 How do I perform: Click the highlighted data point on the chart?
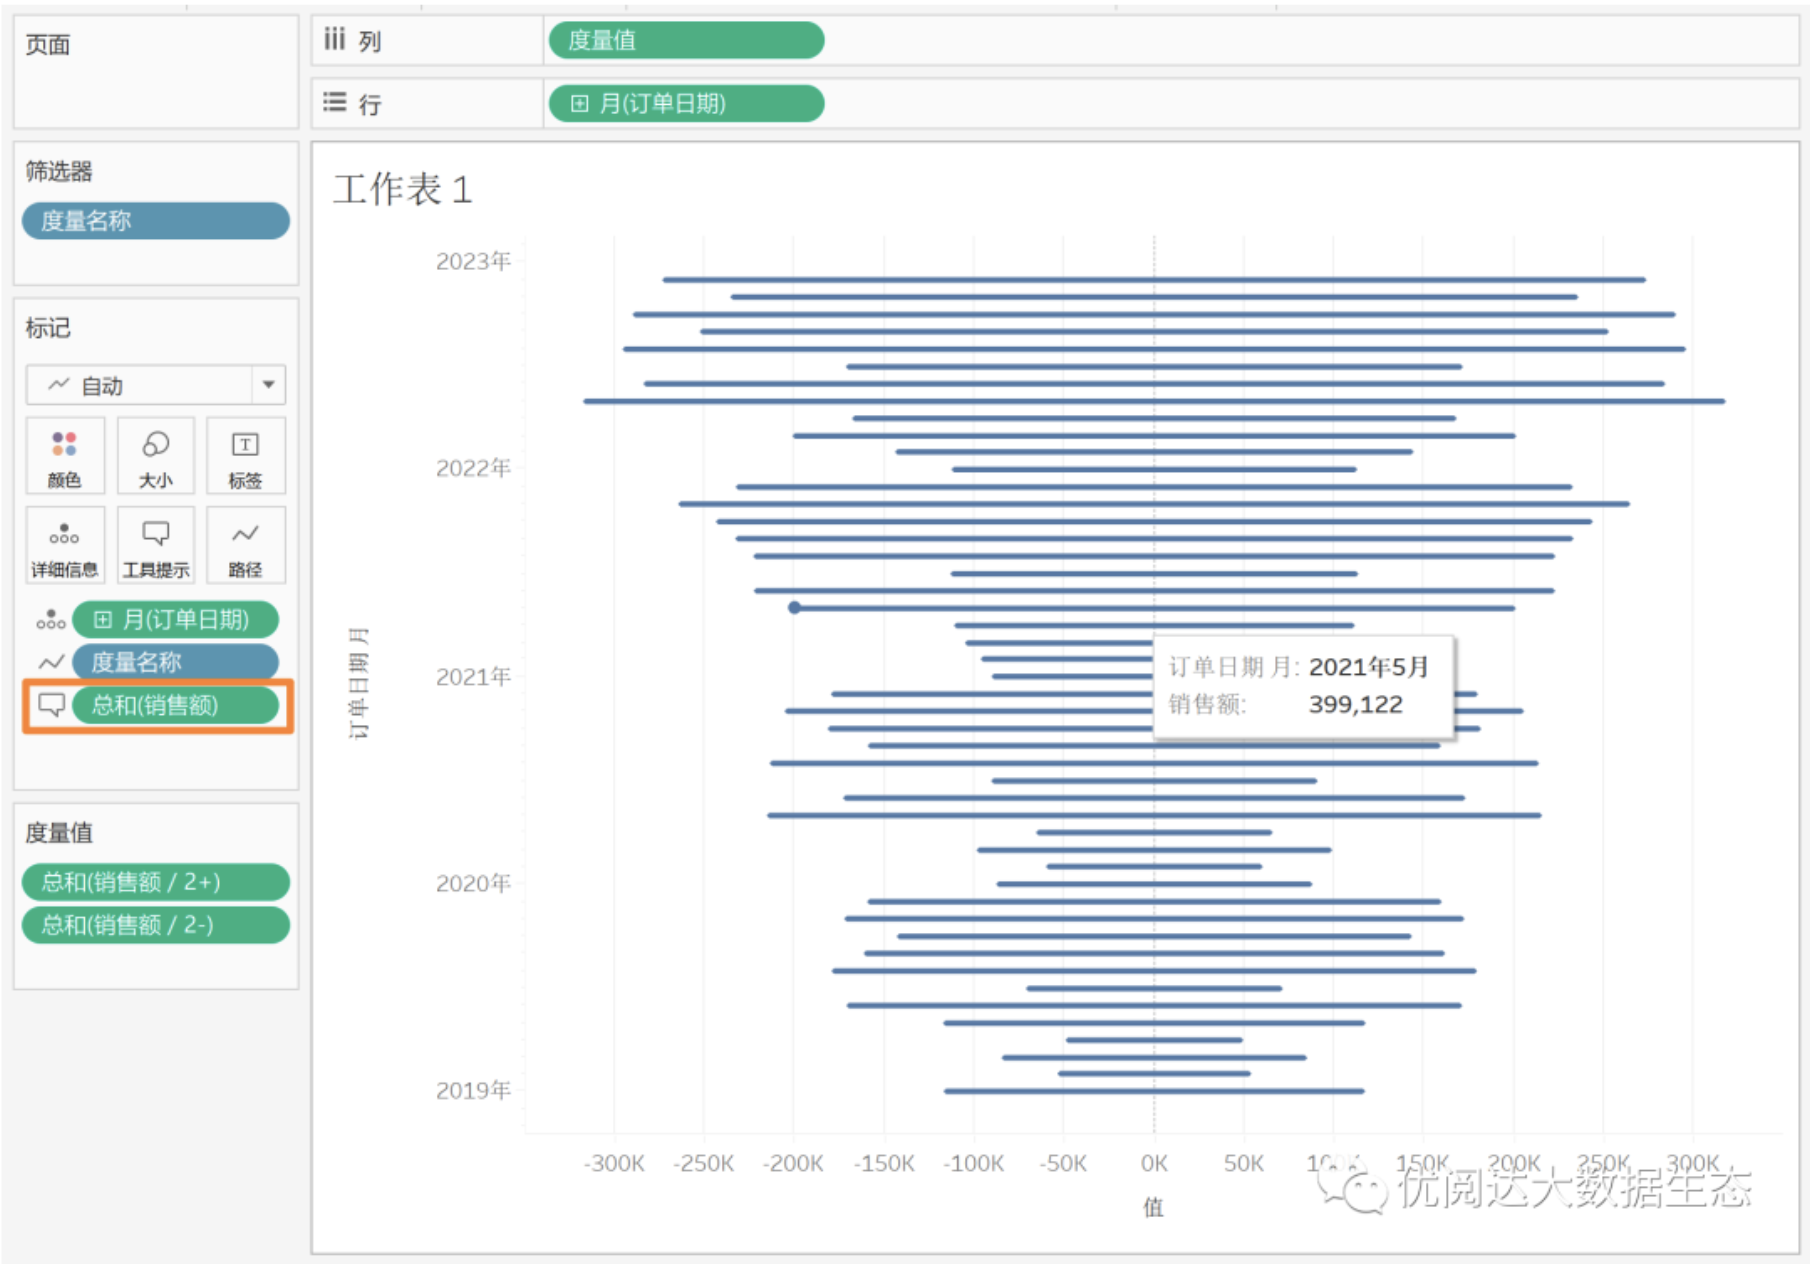pos(794,607)
